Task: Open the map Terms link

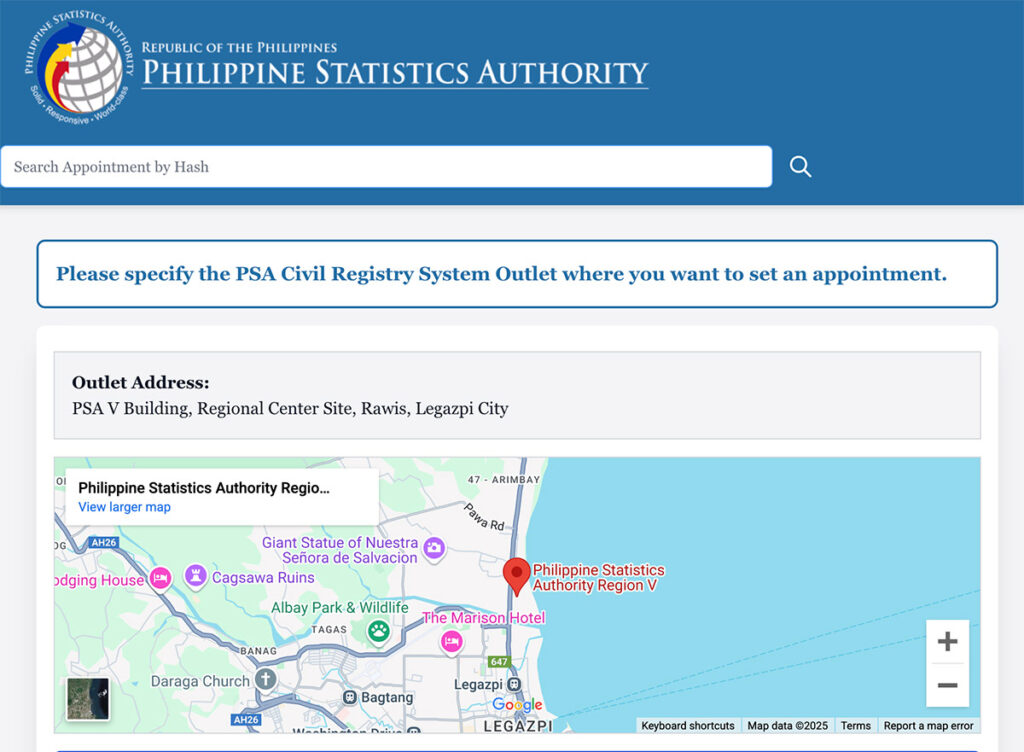Action: point(855,725)
